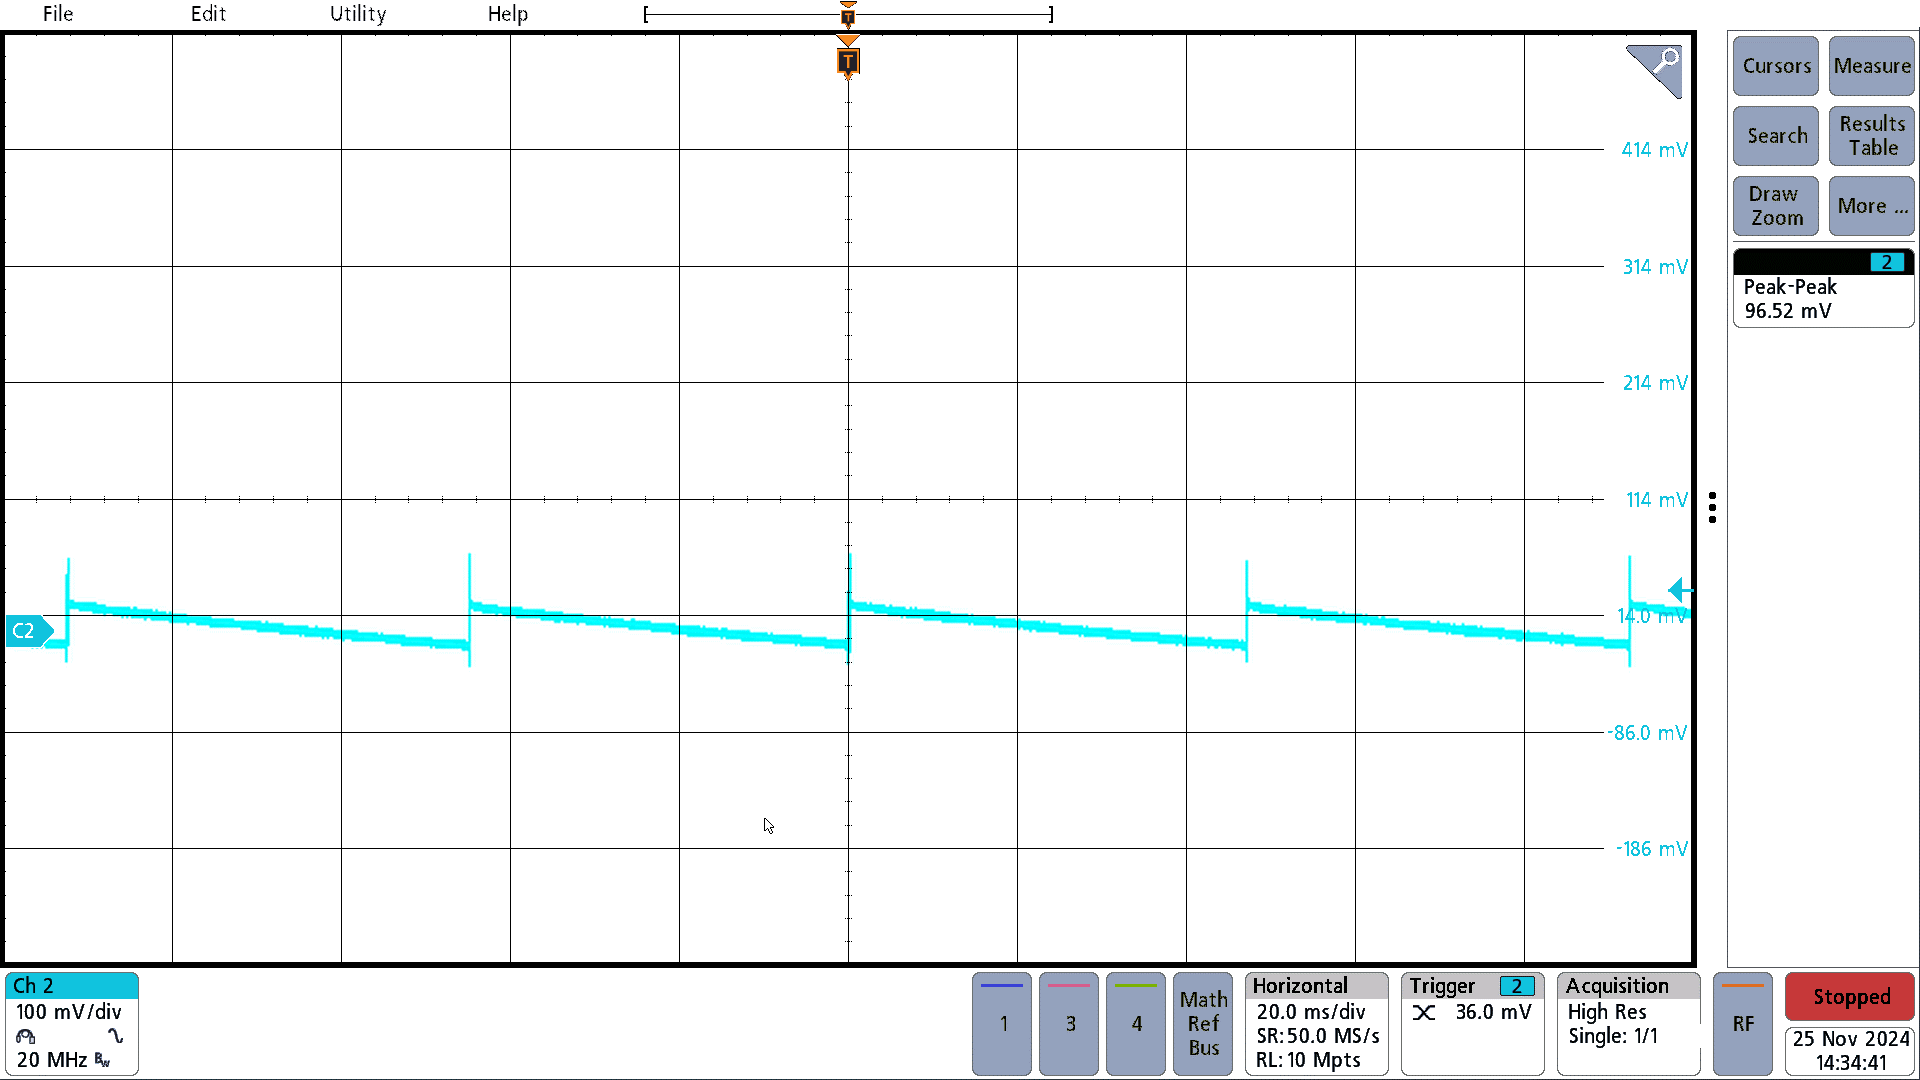Toggle channel 1 on
Viewport: 1920px width, 1080px height.
1002,1024
